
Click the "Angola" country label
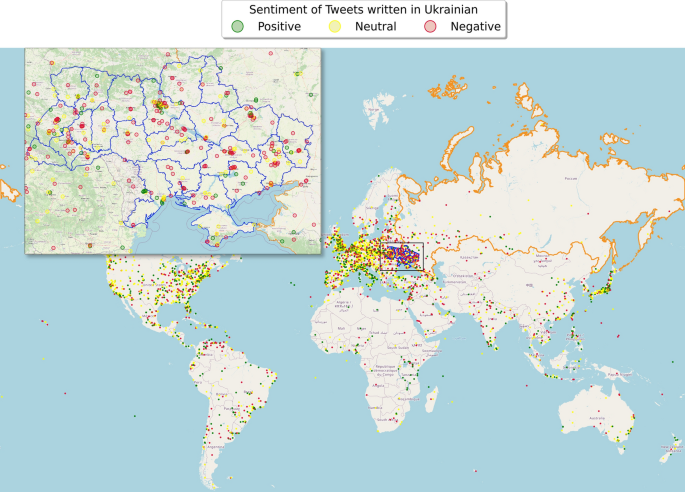(x=378, y=386)
